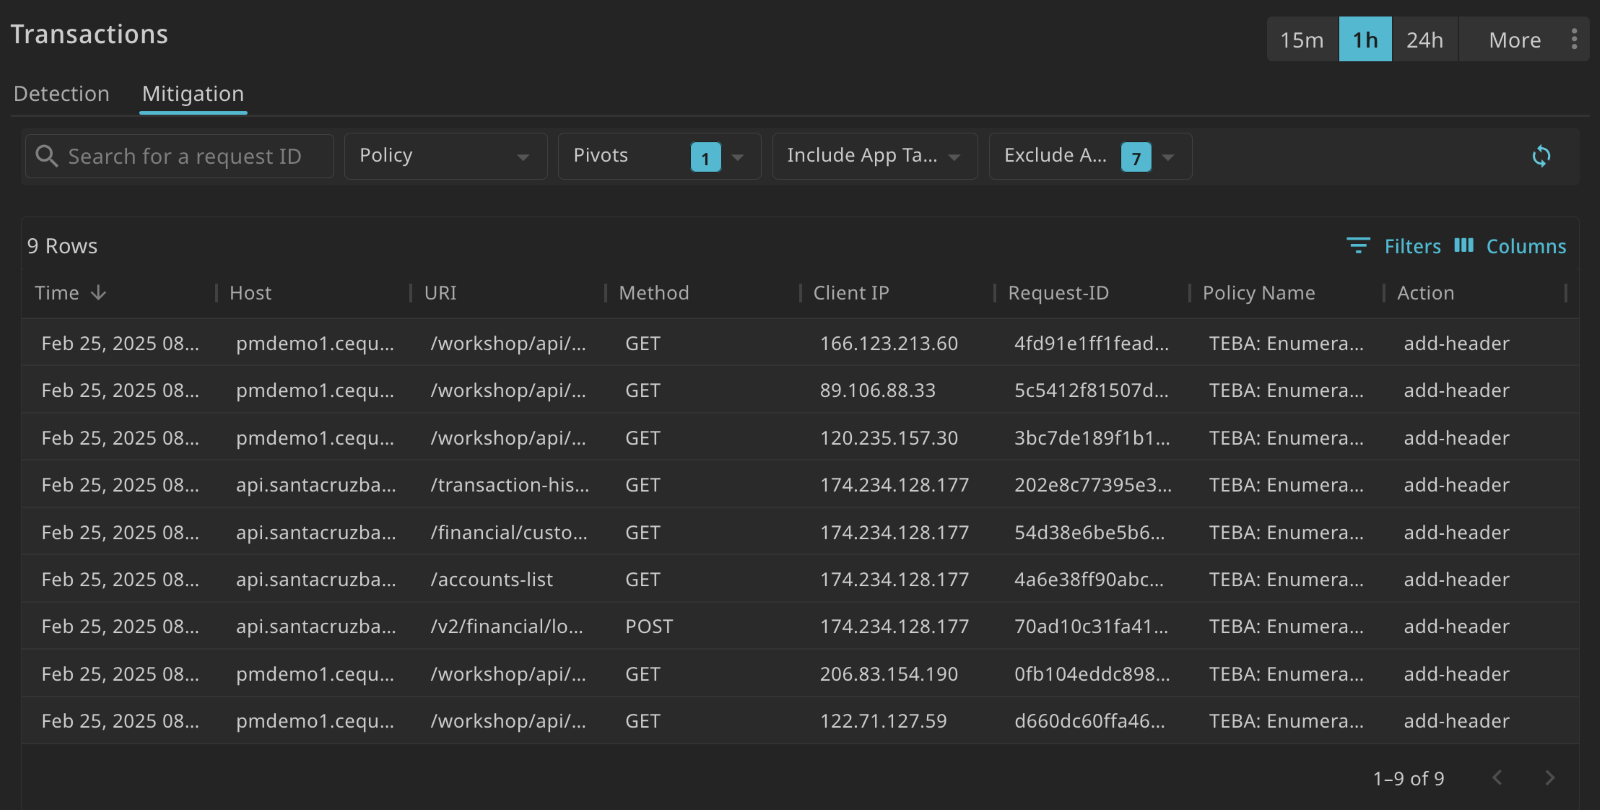Open the Include App Ta... dropdown
Screen dimensions: 1600x810
click(875, 156)
